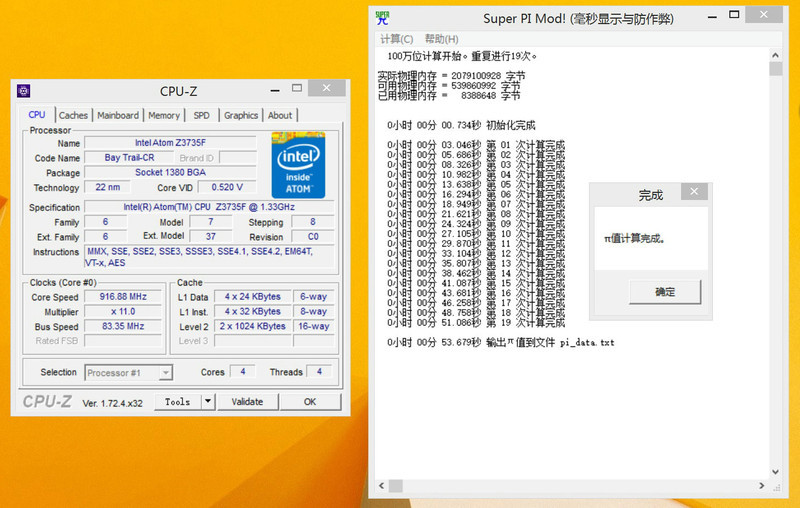This screenshot has width=800, height=508.
Task: Click the version text Ver. 1.72.4.x32
Action: coord(112,403)
